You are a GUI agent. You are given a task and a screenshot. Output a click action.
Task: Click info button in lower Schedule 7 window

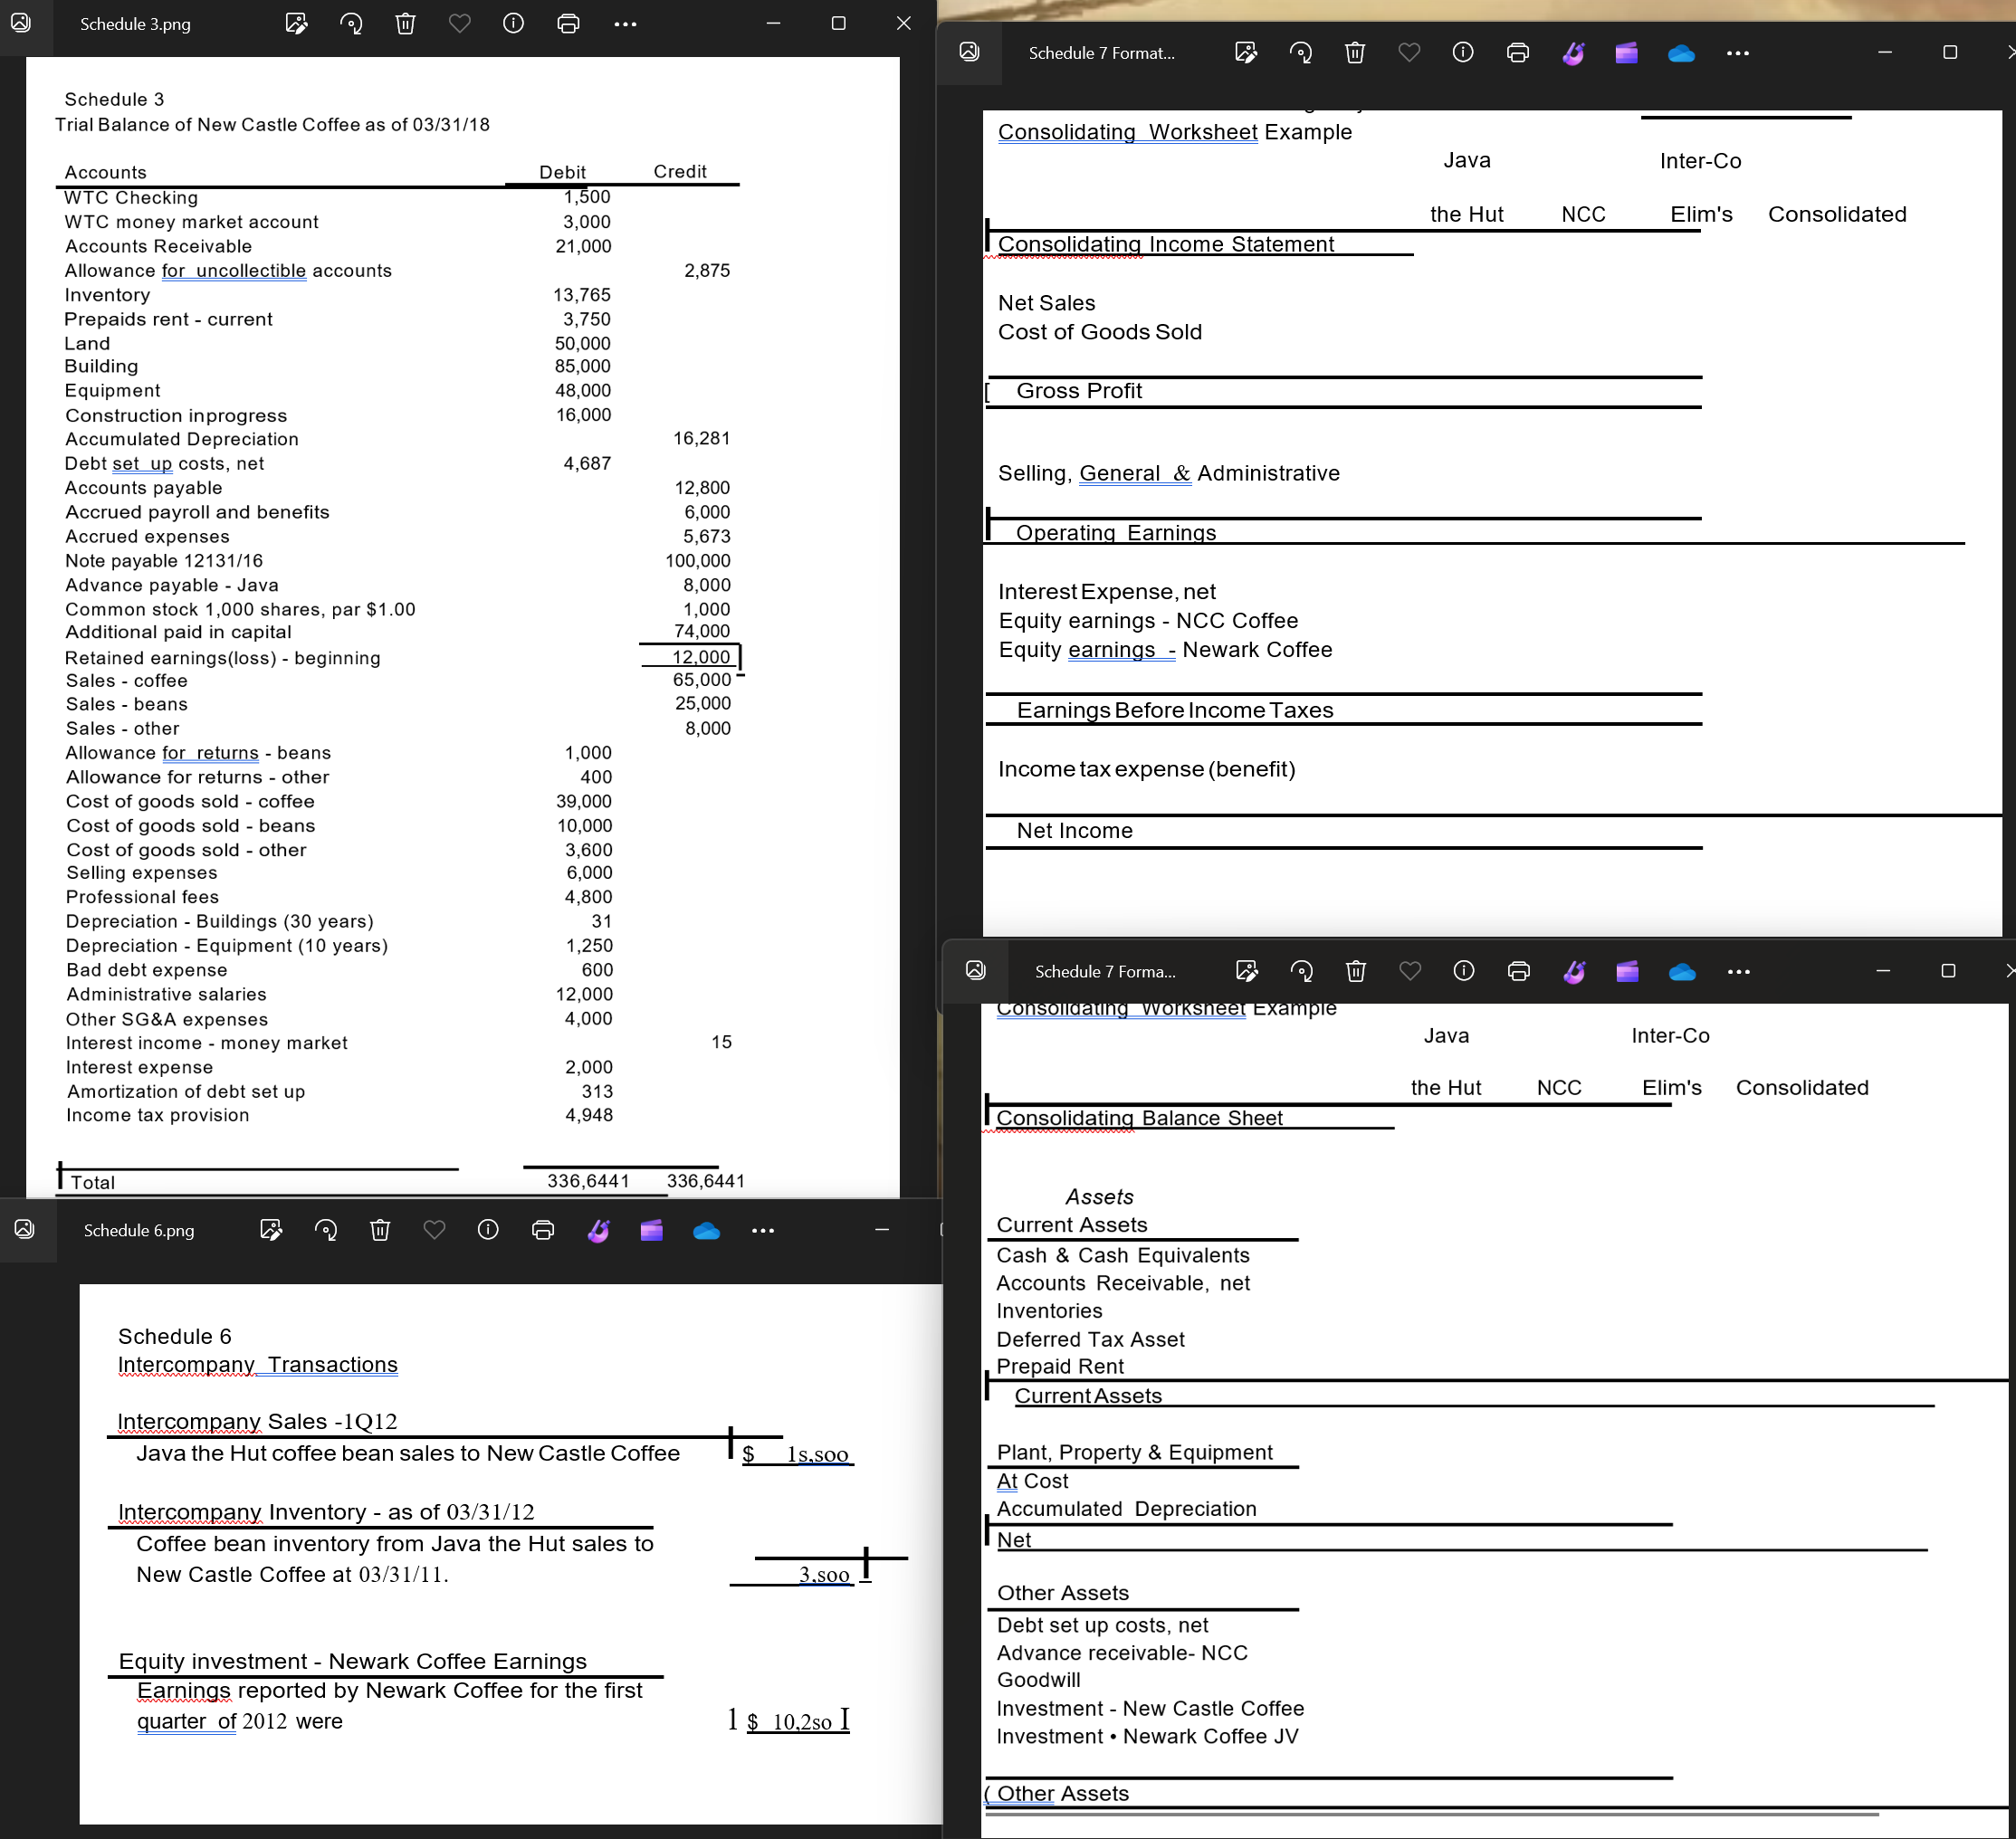pos(1463,971)
